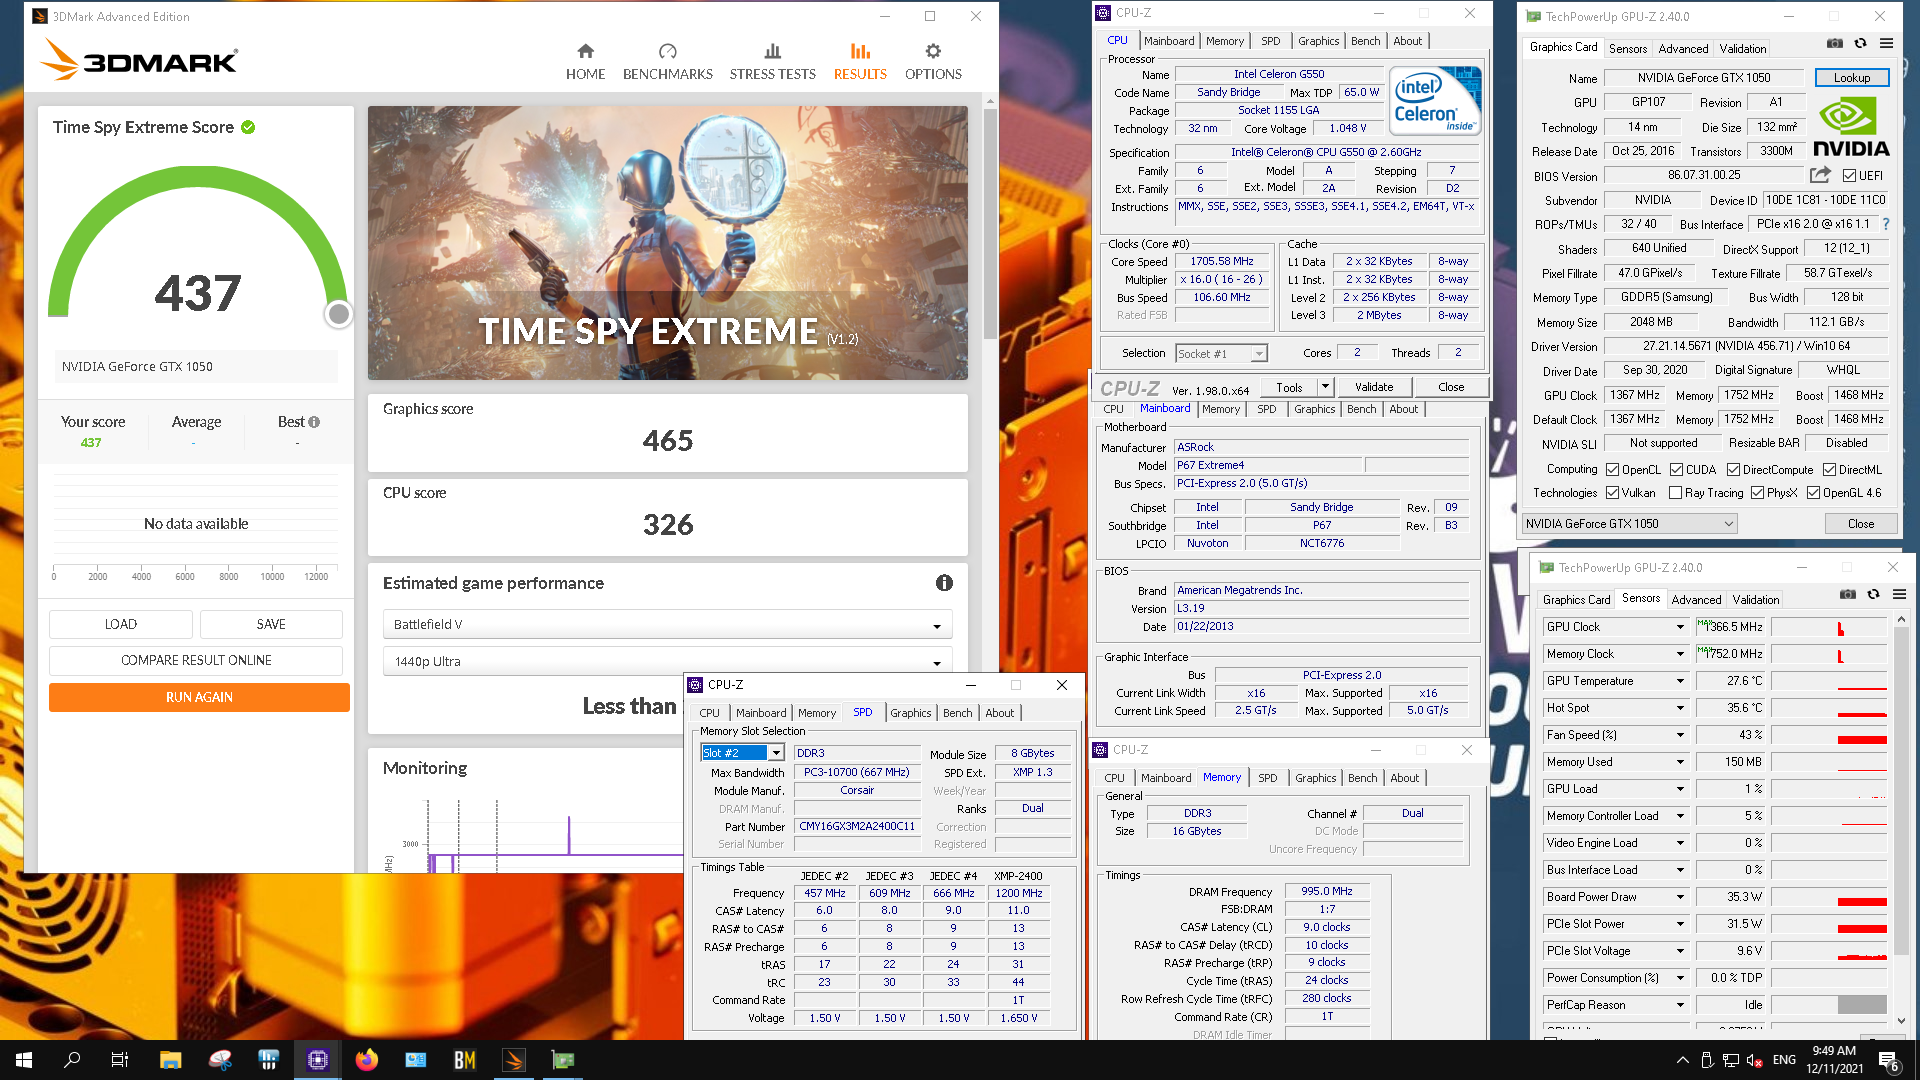1920x1080 pixels.
Task: Open the Validation tab in the GPU-Z Sensors window
Action: pyautogui.click(x=1755, y=600)
